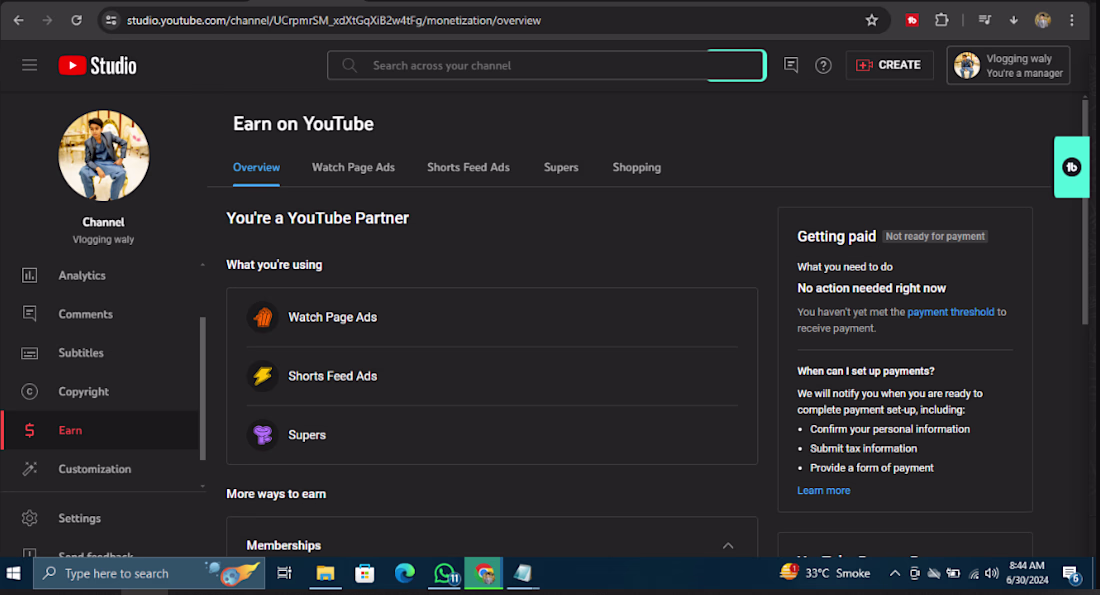Click the sidebar scrollbar
The height and width of the screenshot is (595, 1100).
(203, 388)
